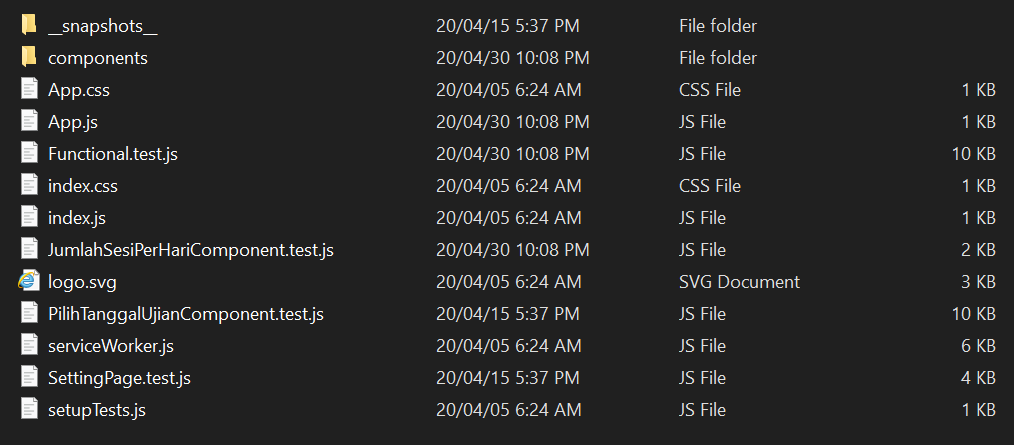Click the Functional.test.js file icon
1014x445 pixels.
29,153
